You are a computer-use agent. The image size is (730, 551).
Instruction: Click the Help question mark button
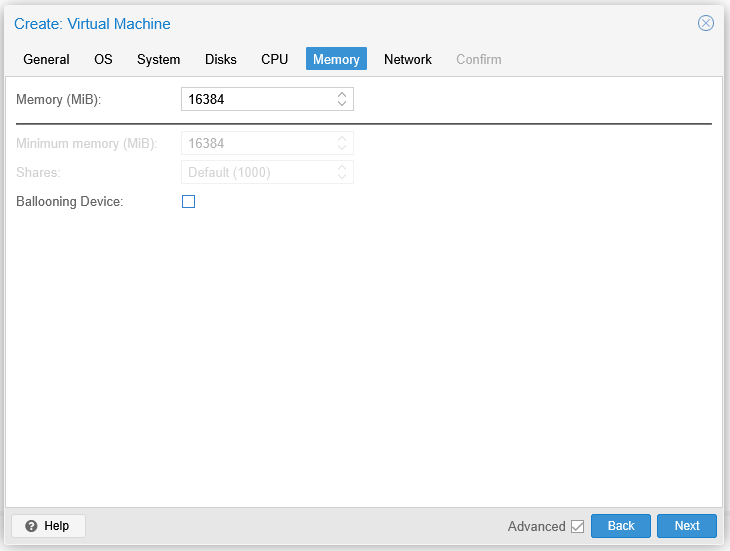pos(48,526)
